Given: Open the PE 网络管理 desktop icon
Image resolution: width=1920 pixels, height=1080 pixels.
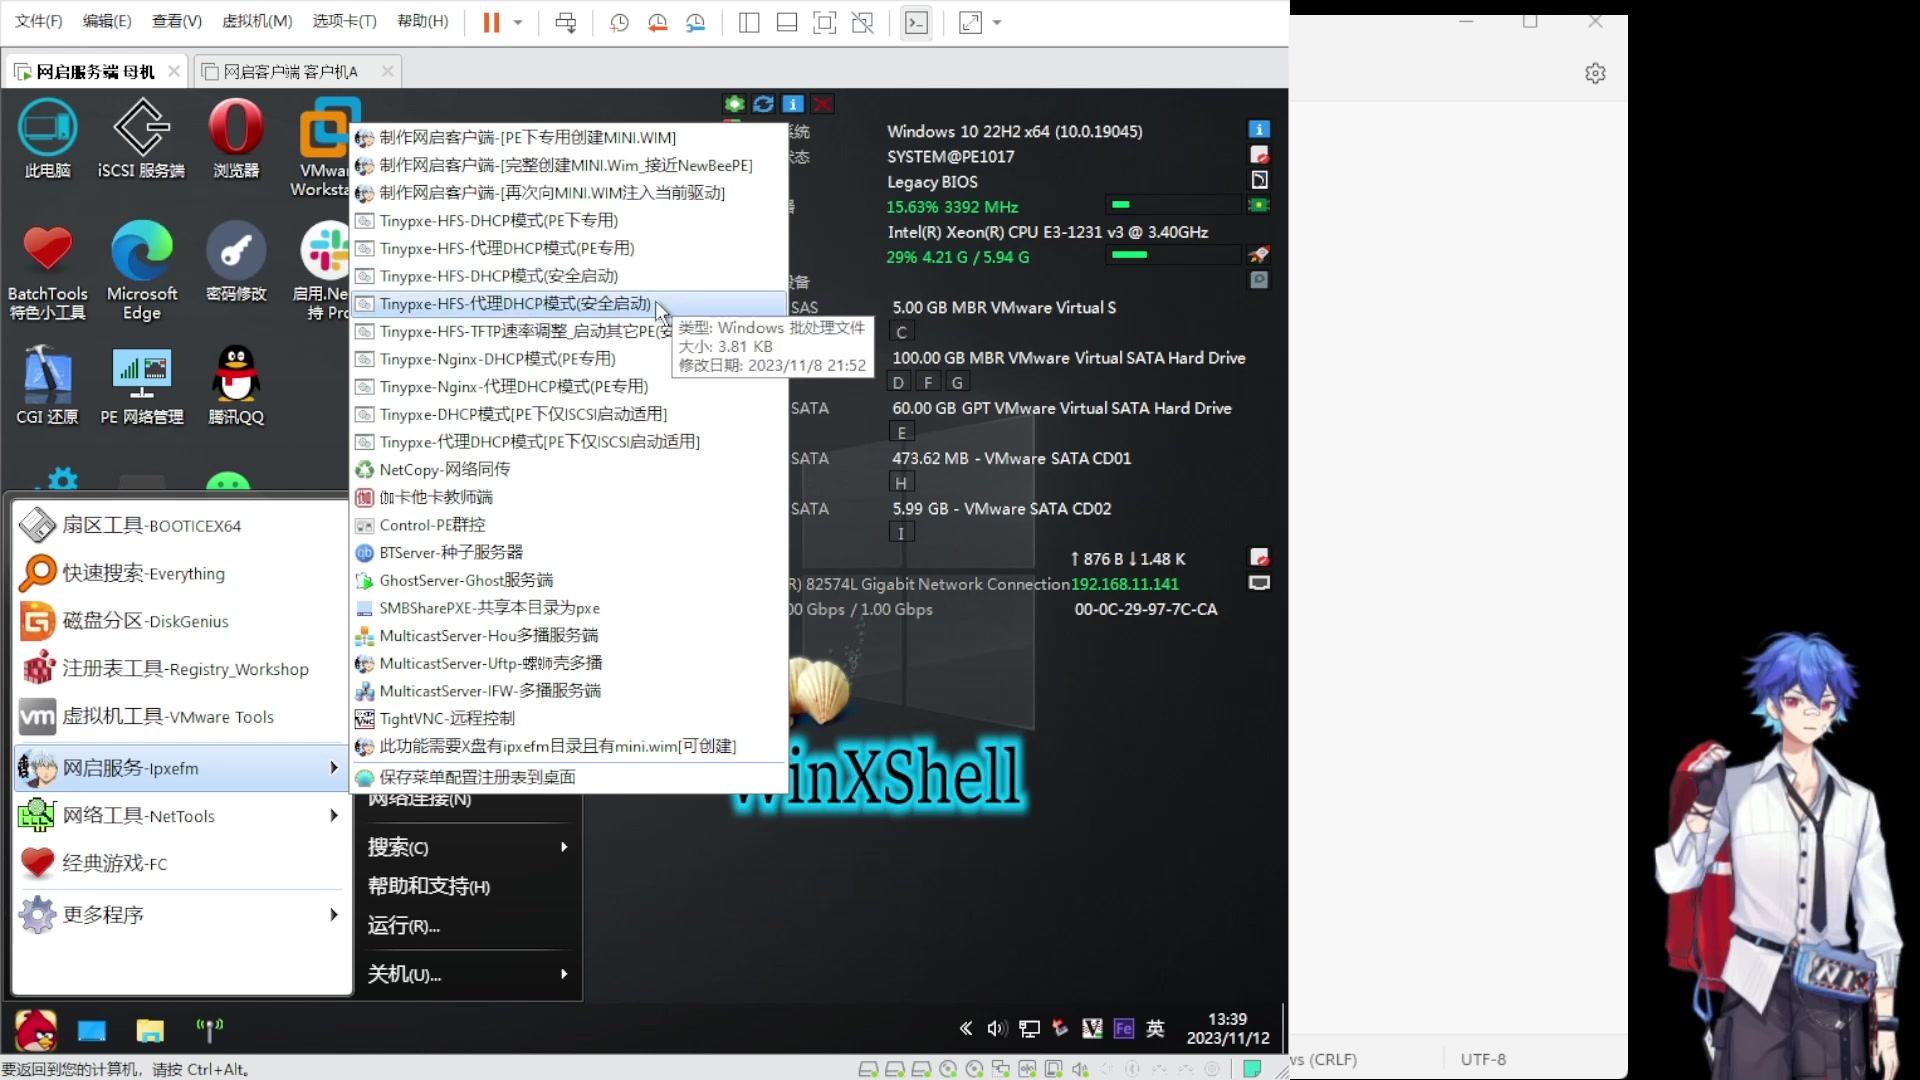Looking at the screenshot, I should click(x=142, y=386).
